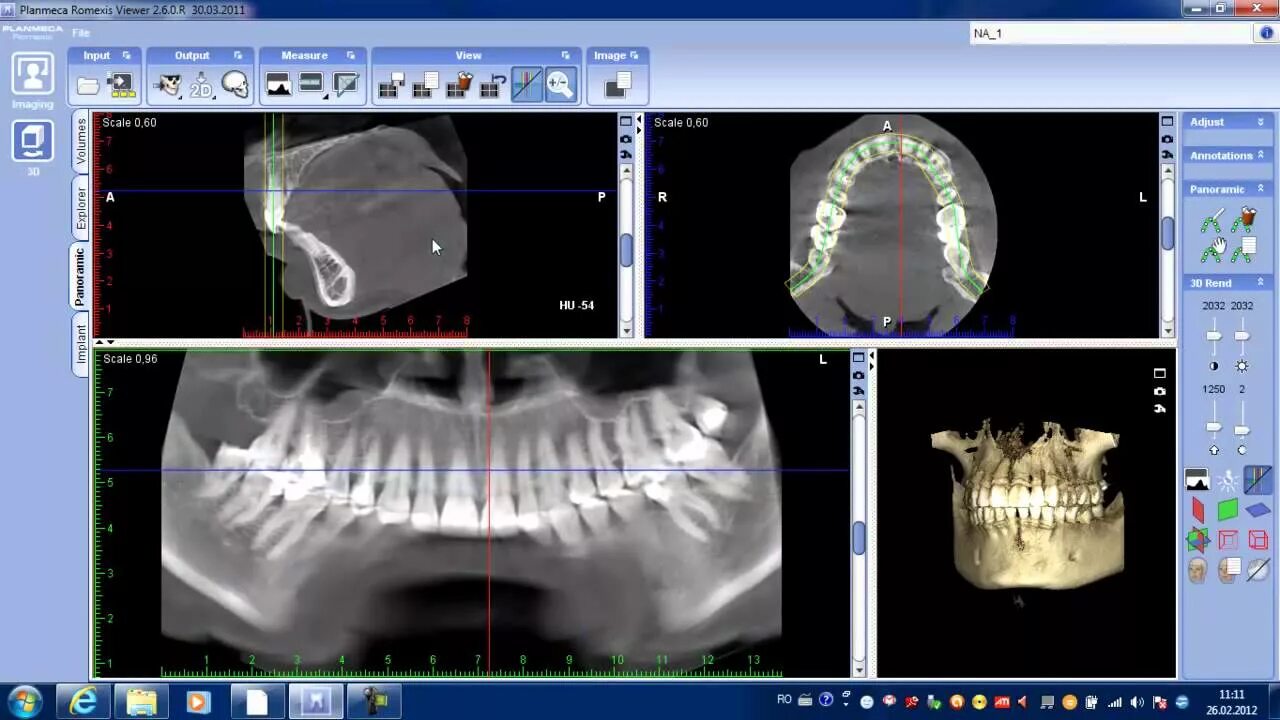This screenshot has height=720, width=1280.
Task: Expand the Input toolbar group
Action: coord(126,56)
